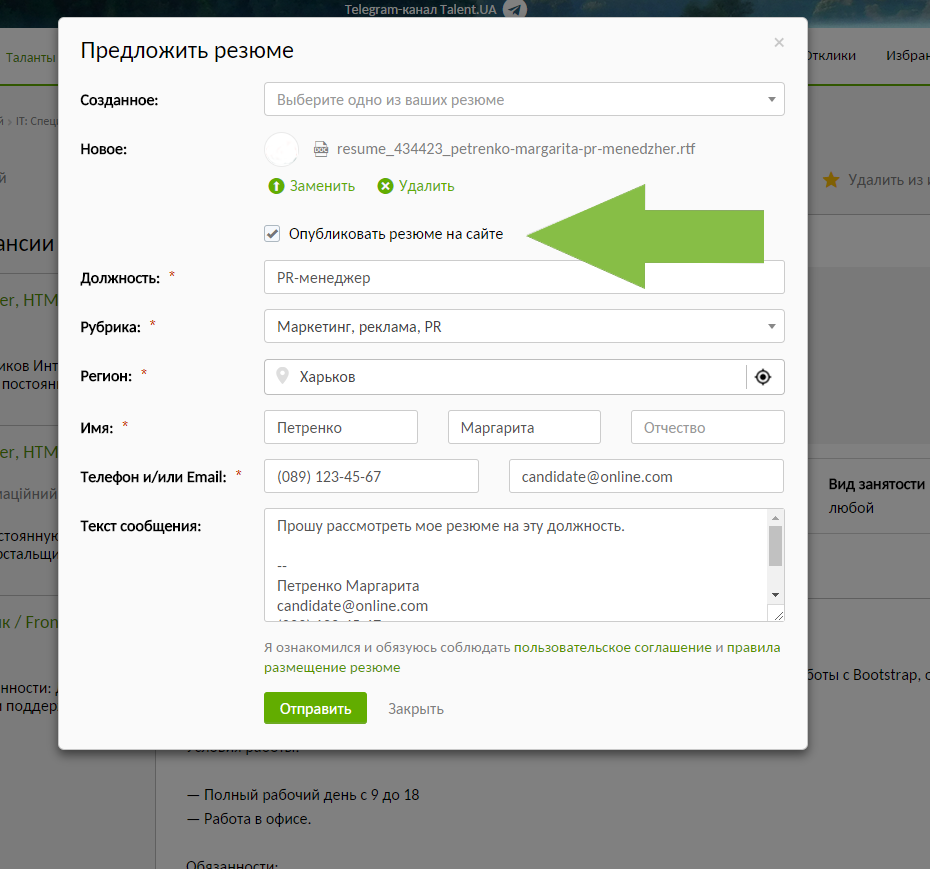Screen dimensions: 930x869
Task: Open the Таланты menu item
Action: pyautogui.click(x=30, y=57)
